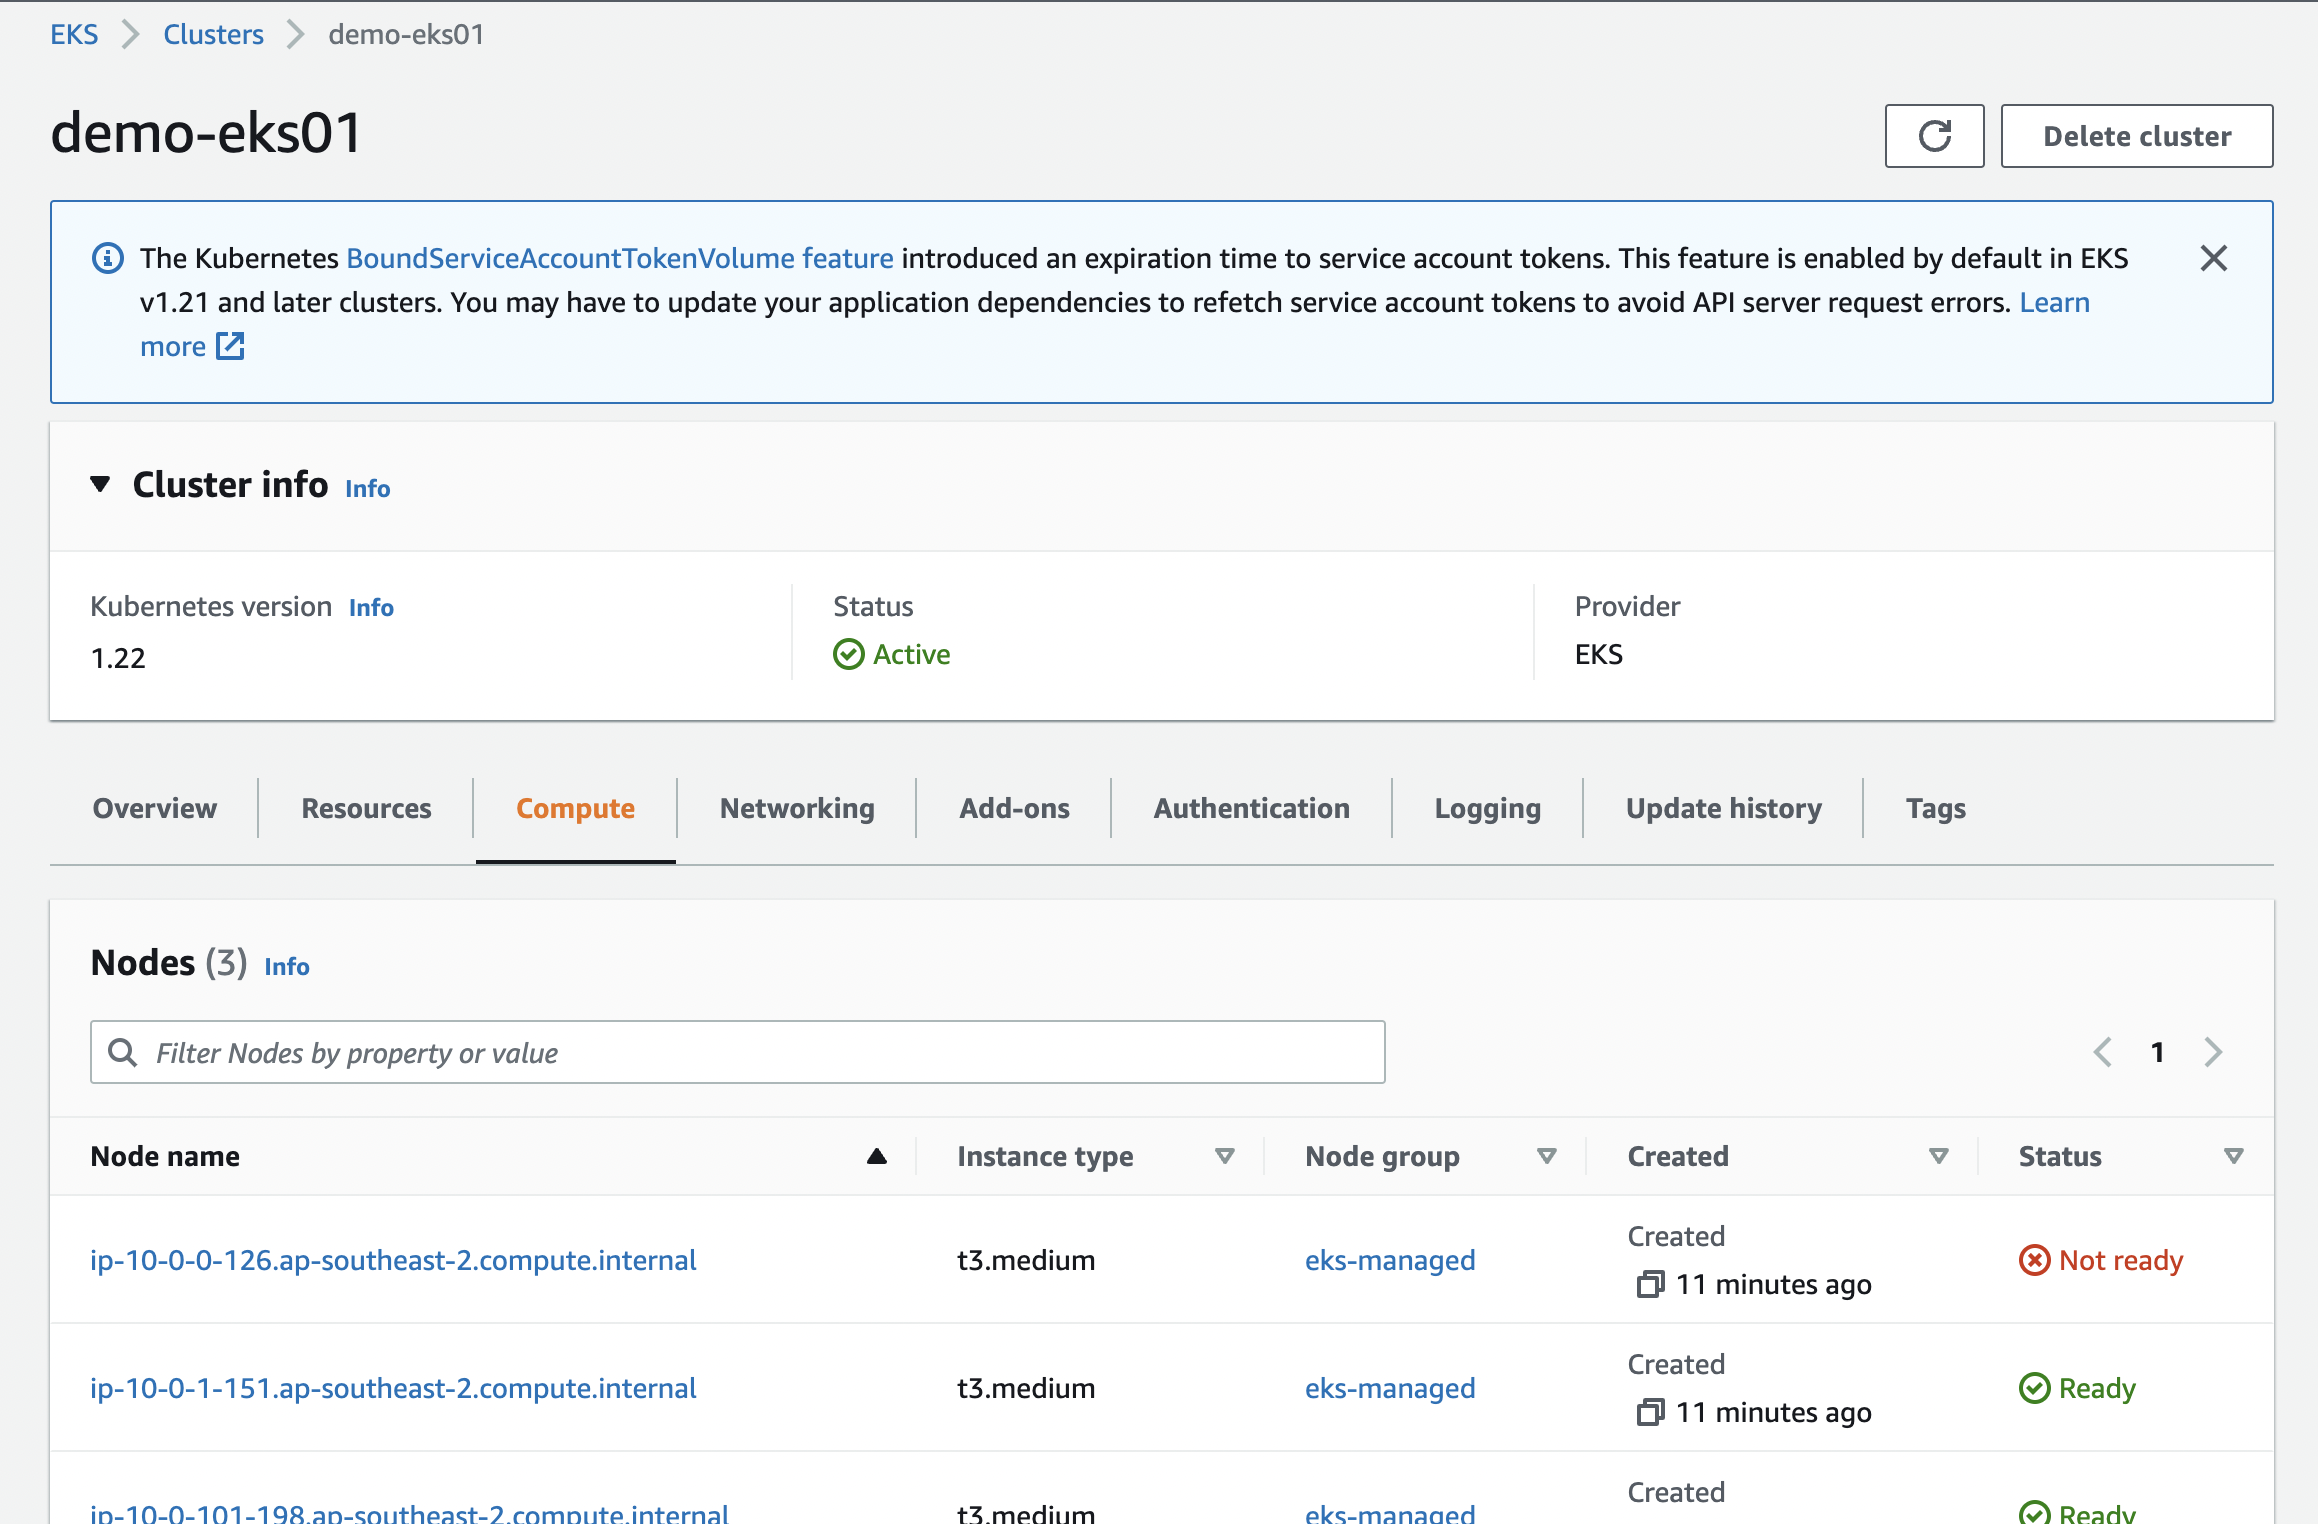Go to next page of nodes
This screenshot has height=1524, width=2318.
(2213, 1052)
